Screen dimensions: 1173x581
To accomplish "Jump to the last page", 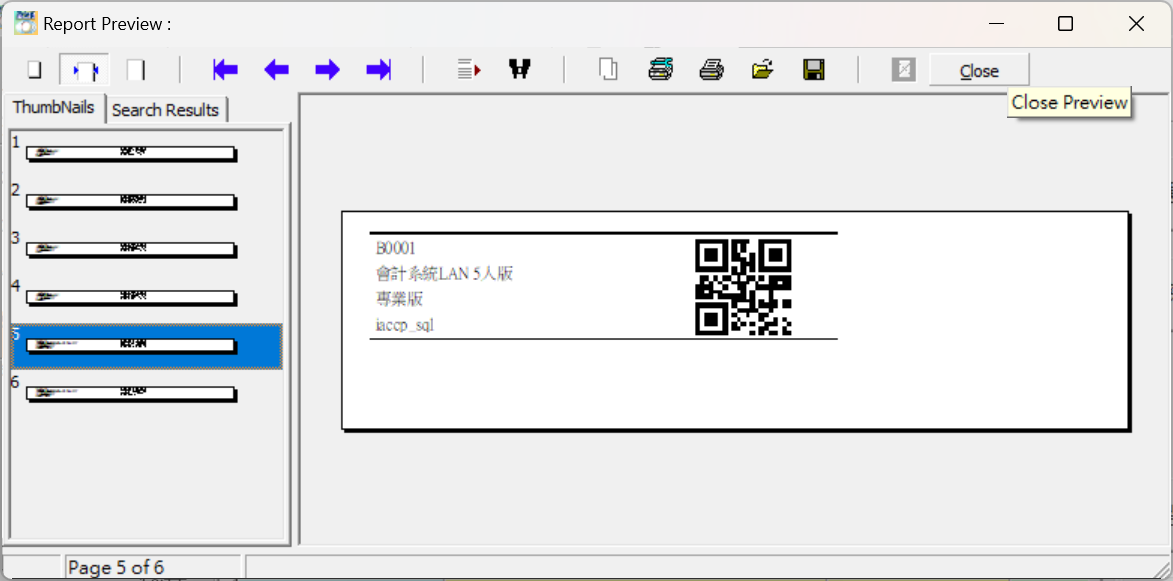I will tap(379, 70).
